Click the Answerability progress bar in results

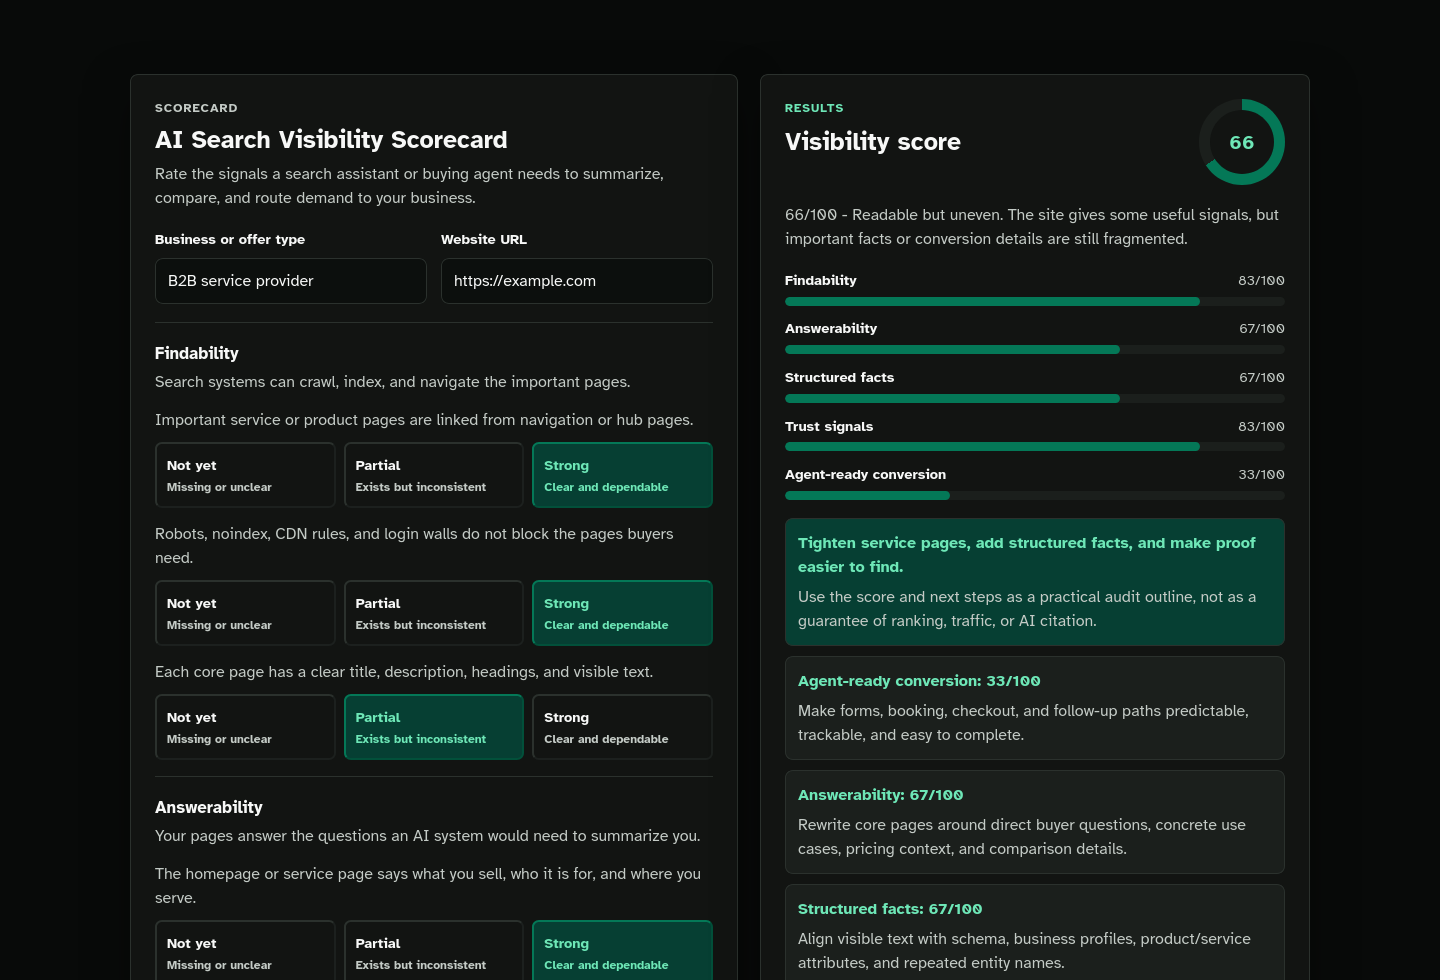1035,349
